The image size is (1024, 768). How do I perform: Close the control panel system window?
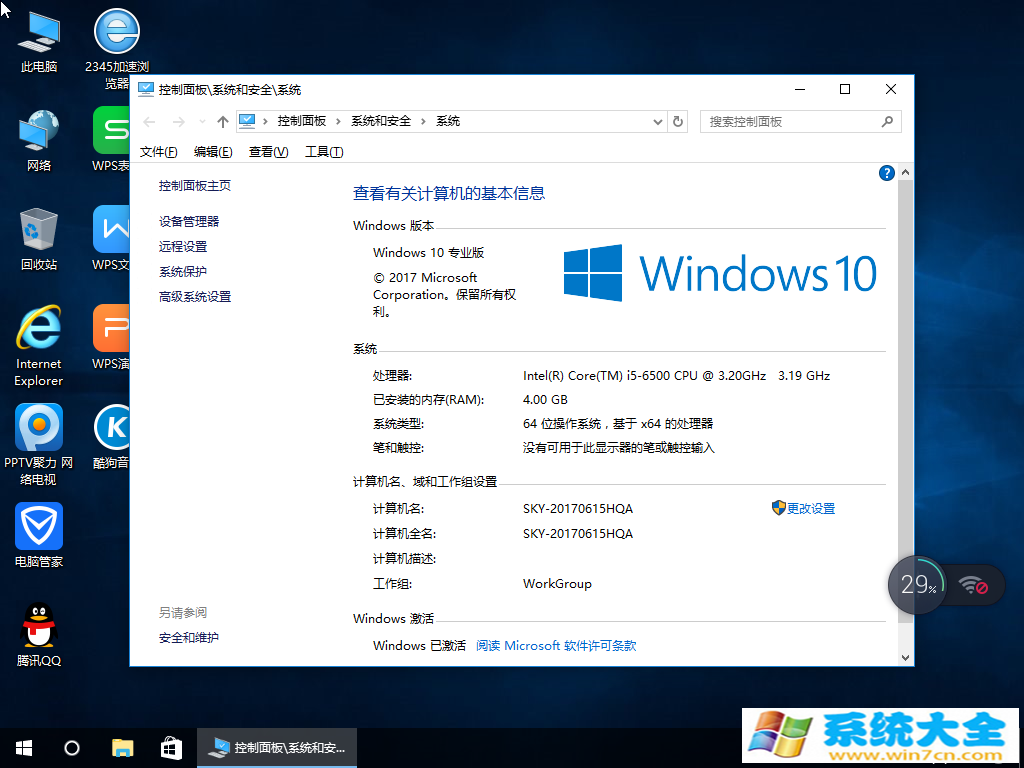coord(891,89)
